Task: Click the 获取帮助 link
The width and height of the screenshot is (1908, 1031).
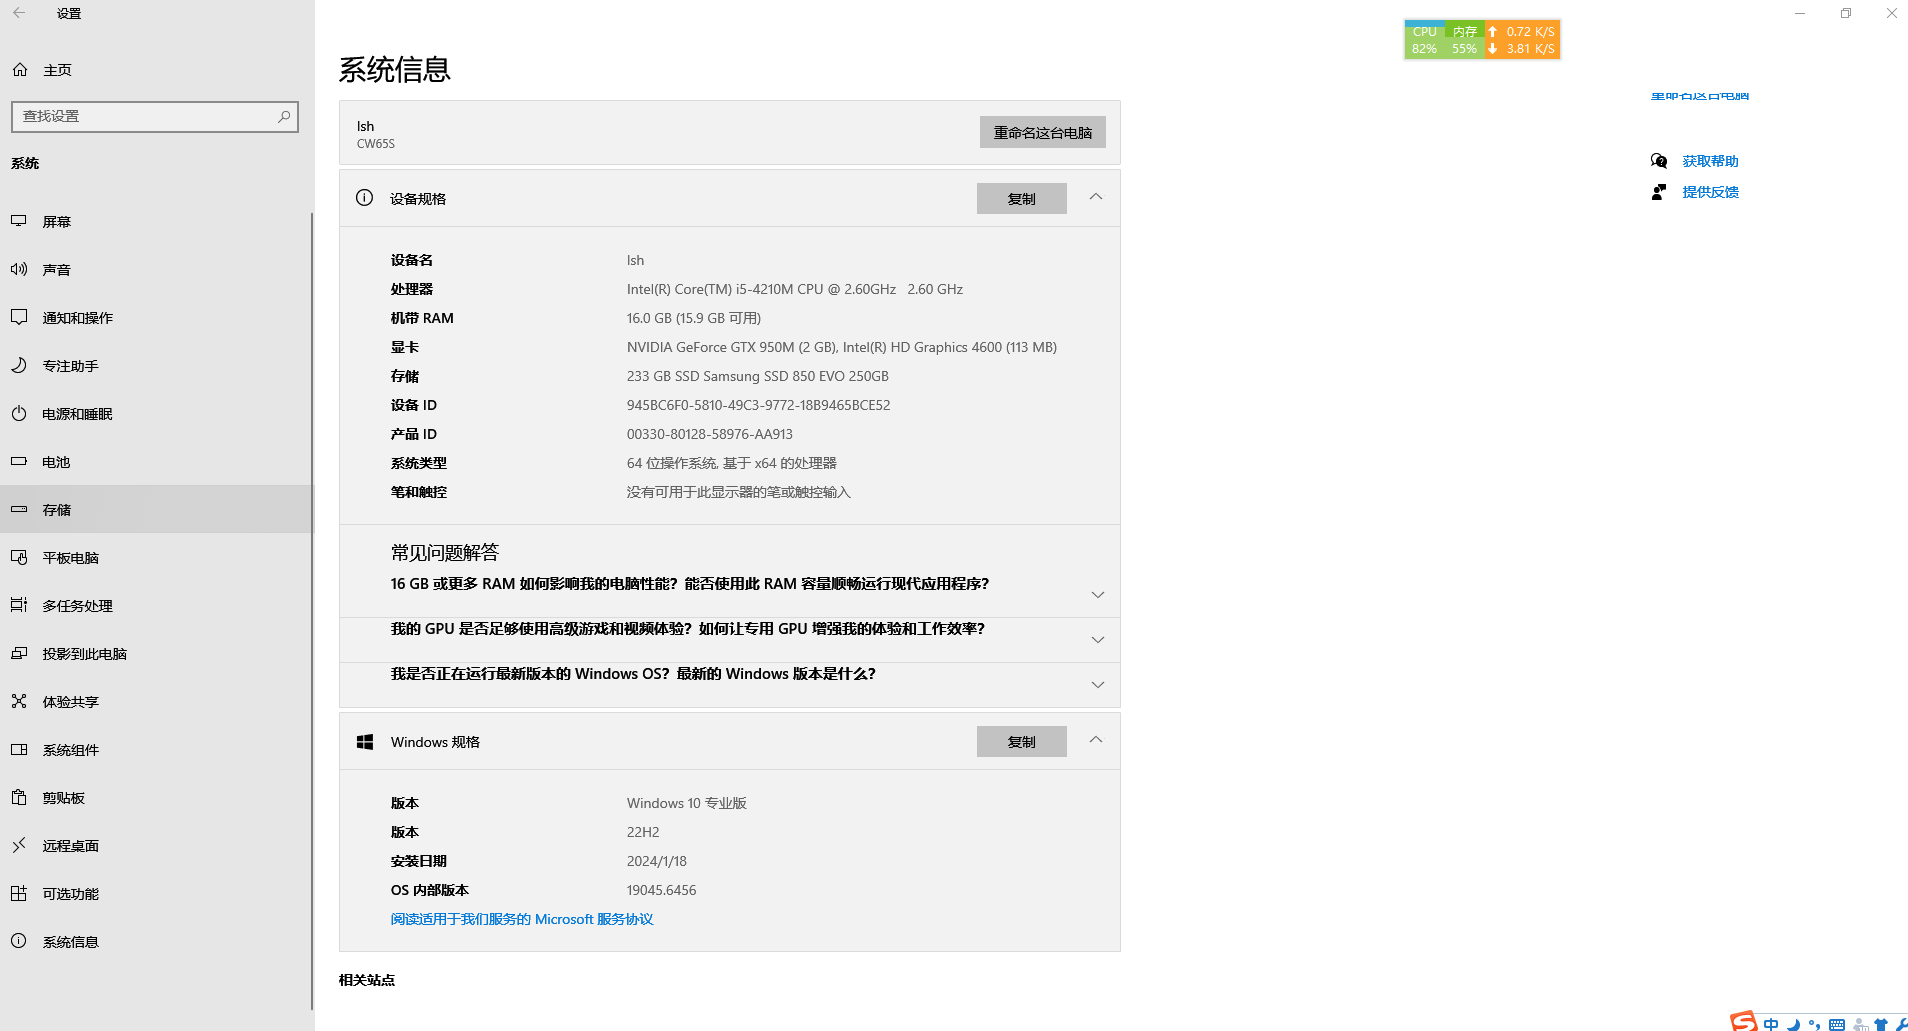Action: (x=1710, y=161)
